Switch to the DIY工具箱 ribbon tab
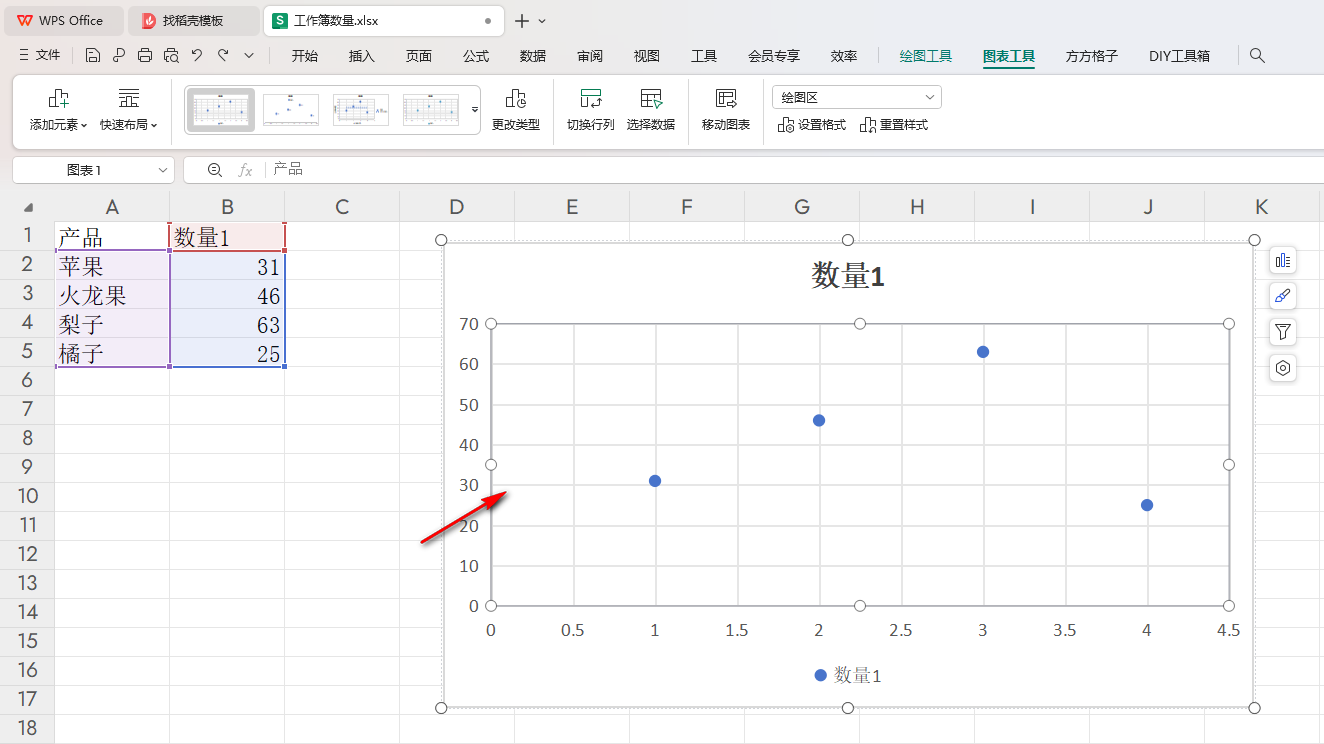Image resolution: width=1324 pixels, height=744 pixels. click(x=1180, y=56)
